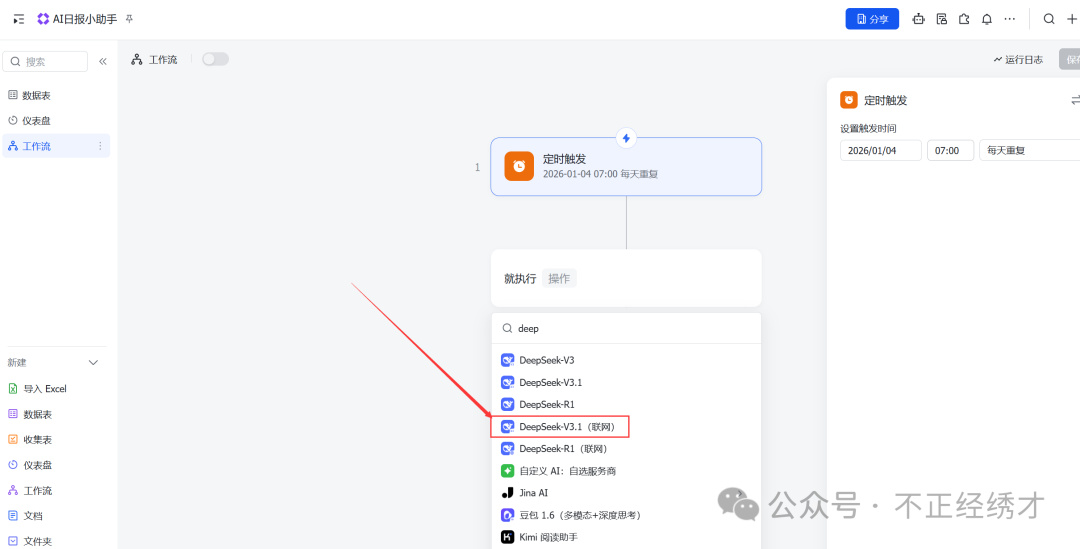Collapse the 新建 section chevron
Image resolution: width=1080 pixels, height=549 pixels.
(94, 362)
